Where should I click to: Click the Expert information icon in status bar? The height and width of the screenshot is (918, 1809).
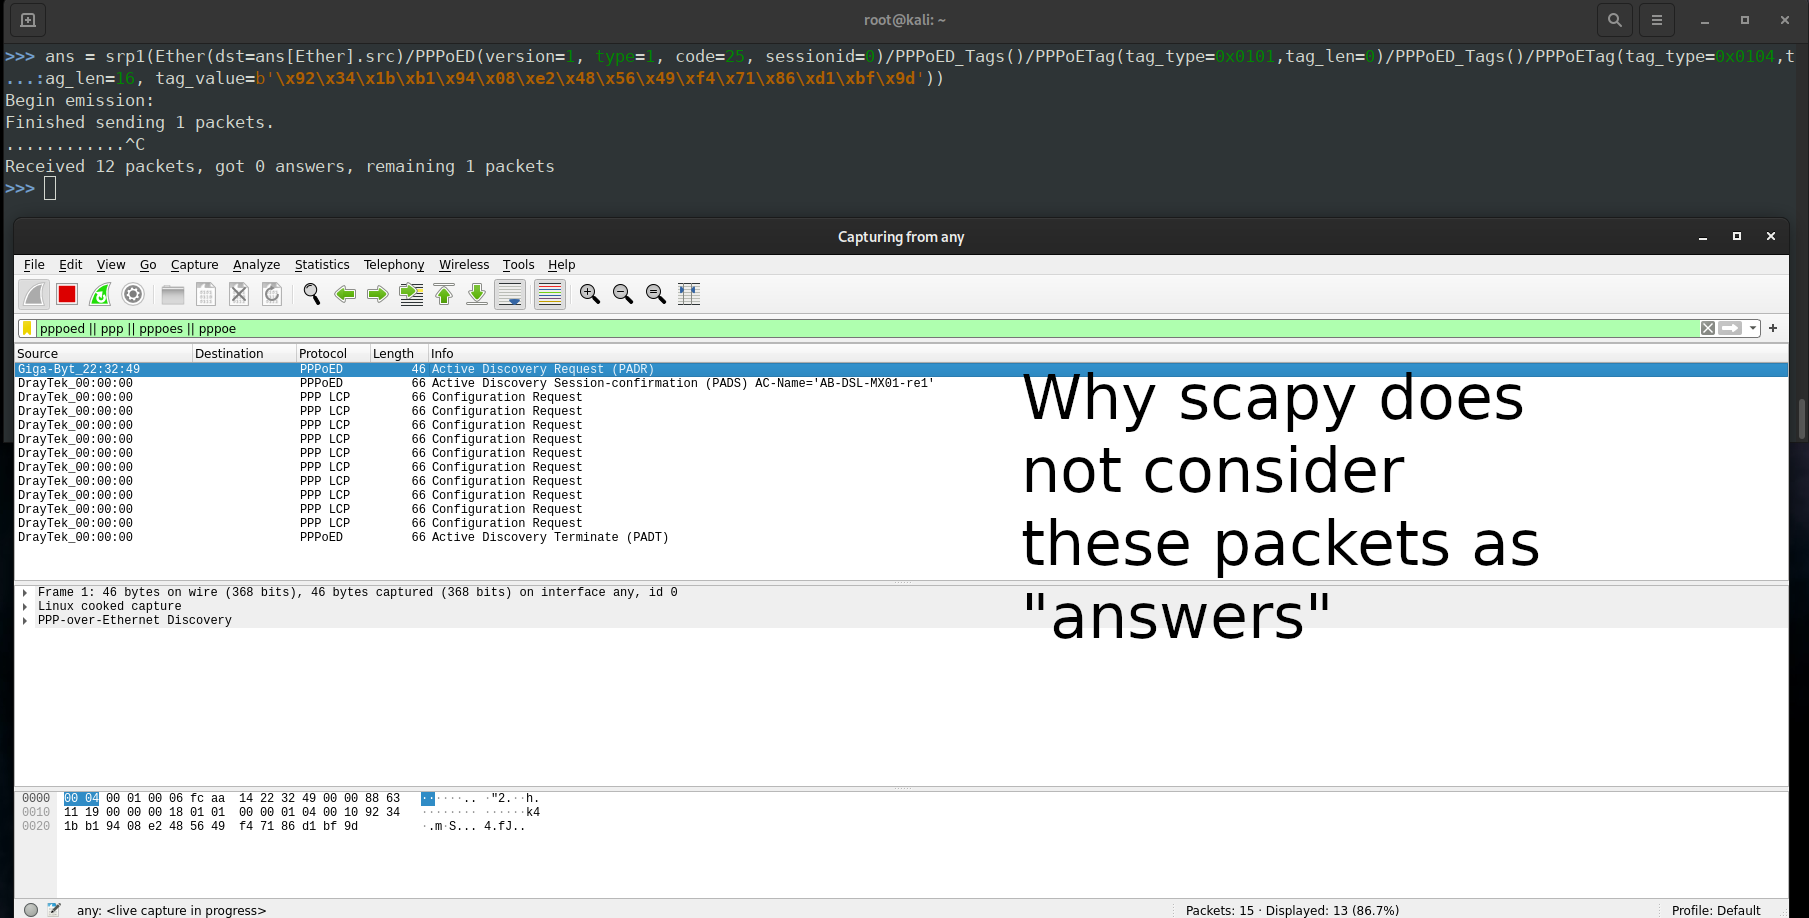tap(31, 910)
